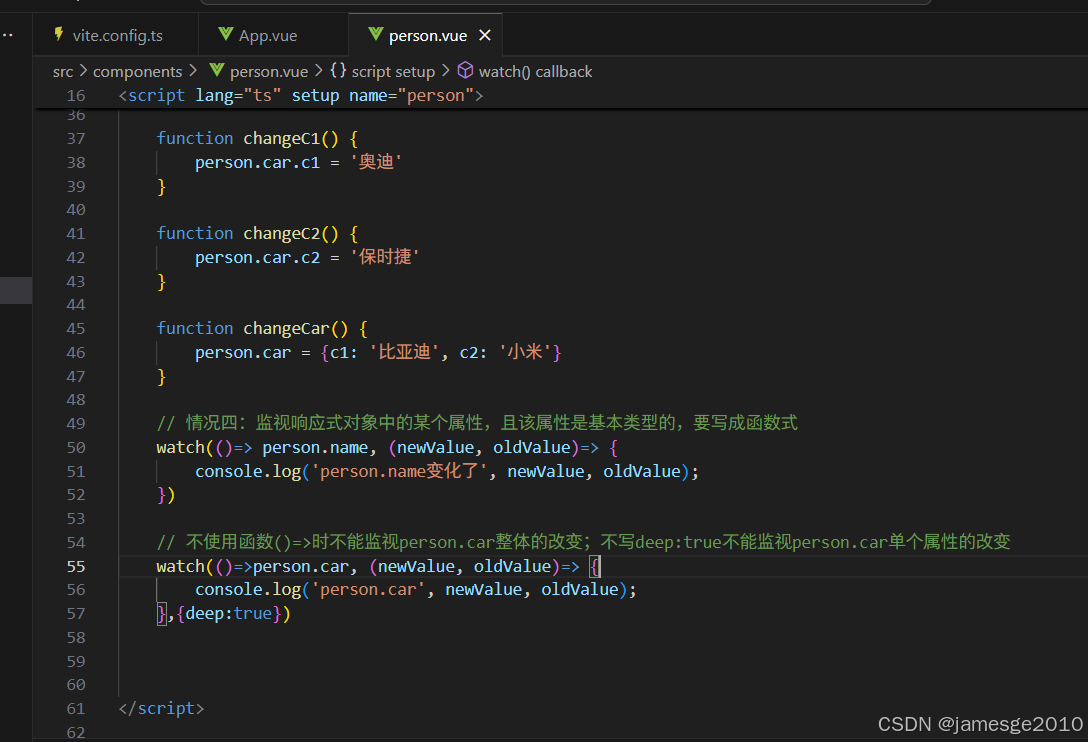The image size is (1088, 742).
Task: Open the components breadcrumb
Action: 137,71
